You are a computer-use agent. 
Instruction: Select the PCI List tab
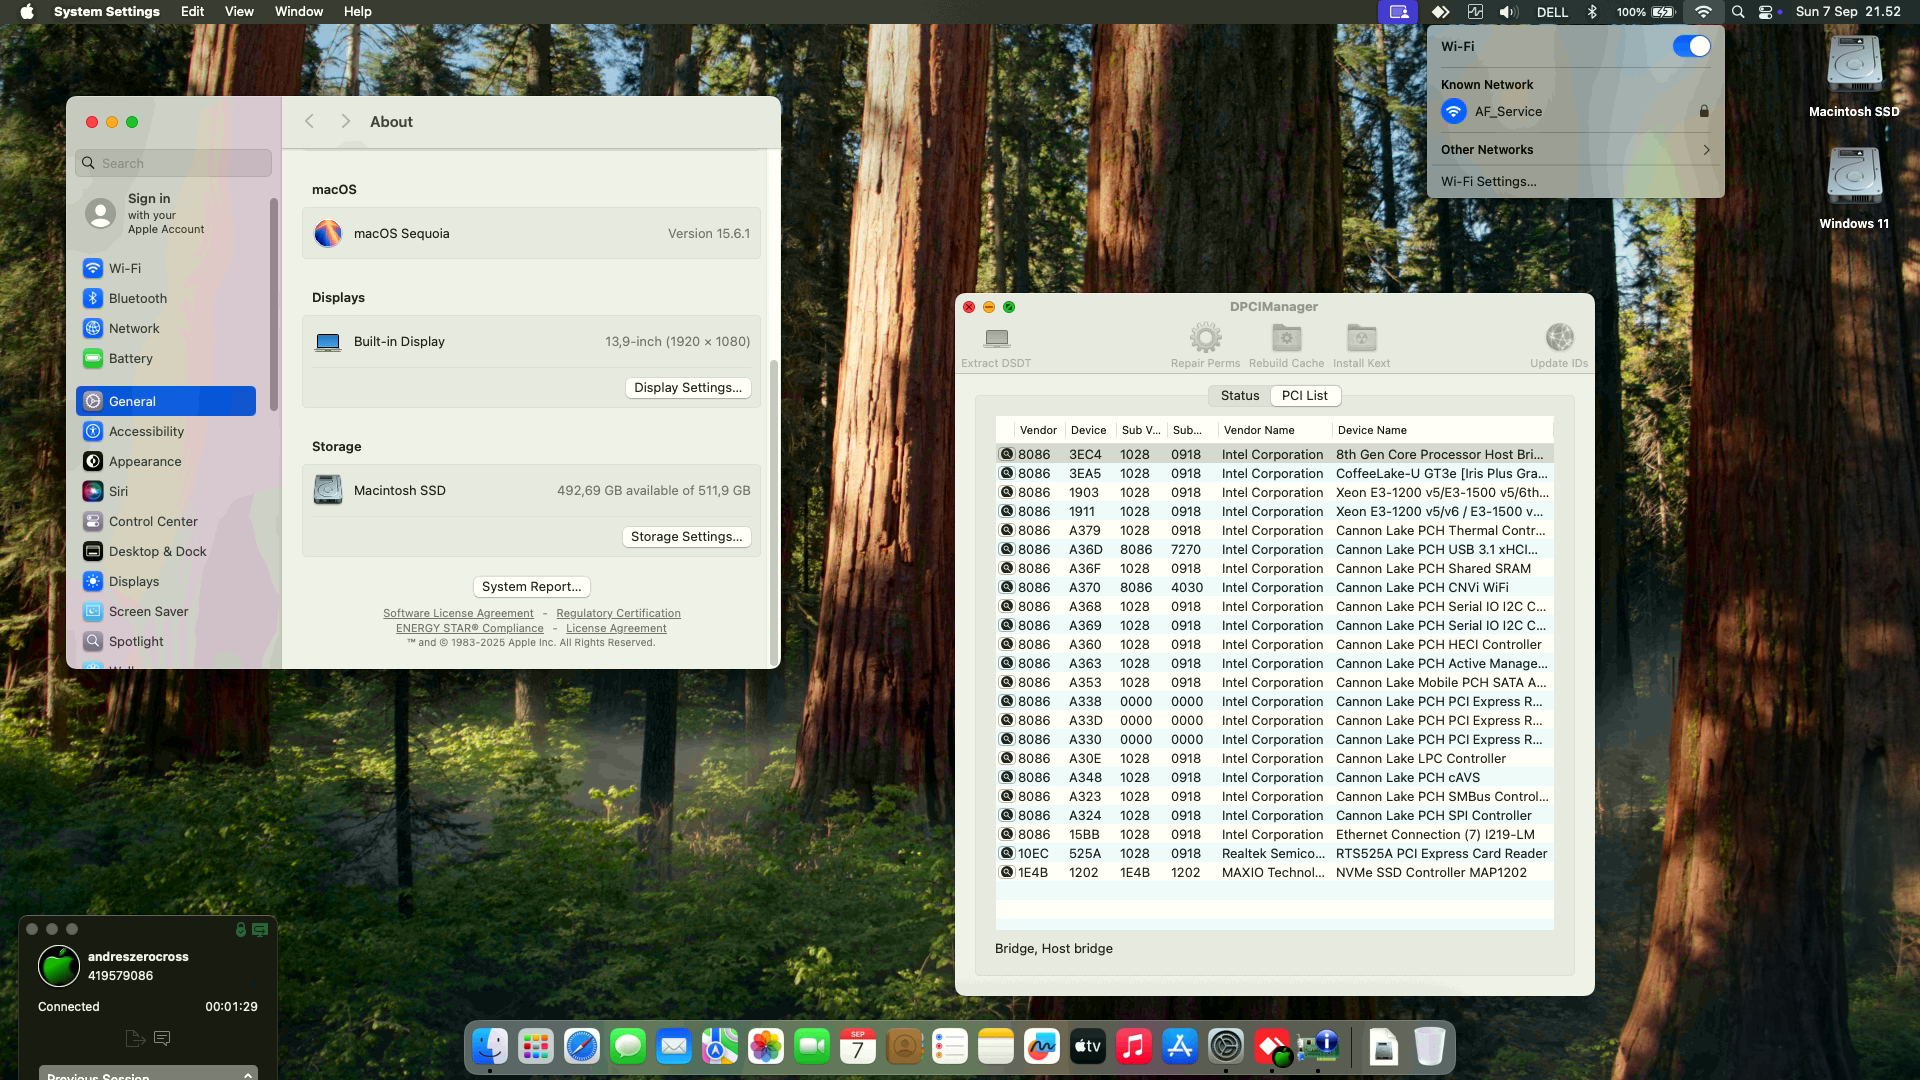click(1304, 396)
